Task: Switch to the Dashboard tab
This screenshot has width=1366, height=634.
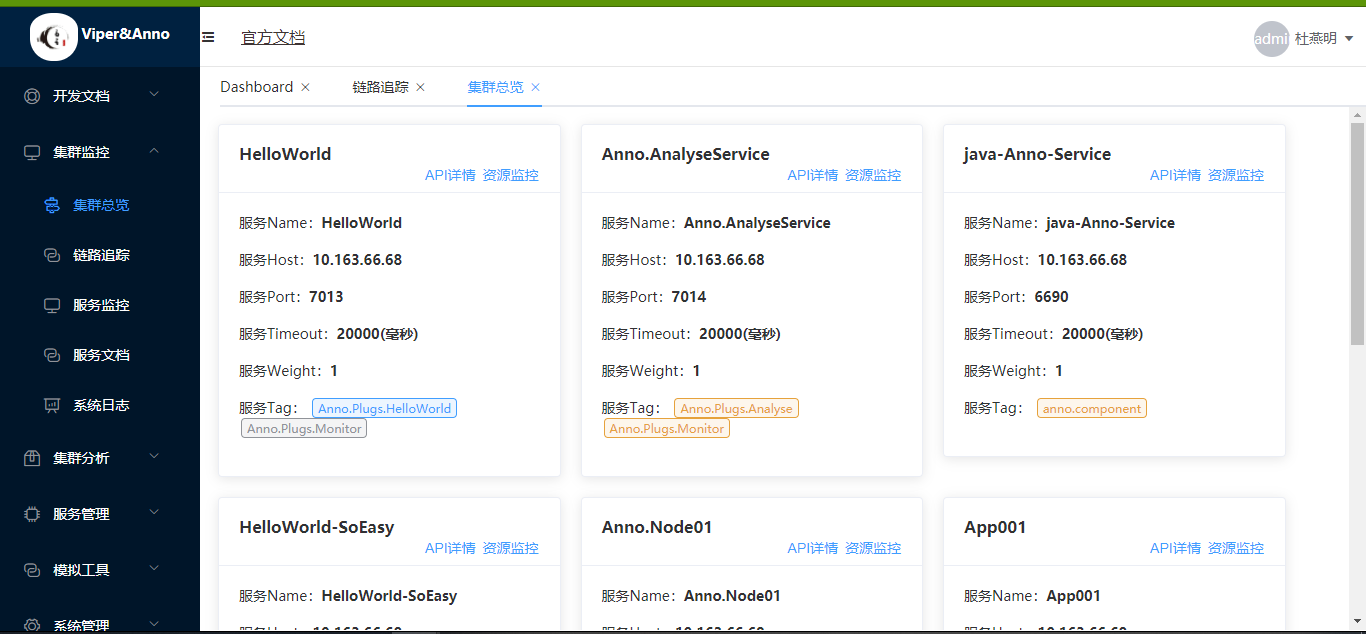Action: coord(257,87)
